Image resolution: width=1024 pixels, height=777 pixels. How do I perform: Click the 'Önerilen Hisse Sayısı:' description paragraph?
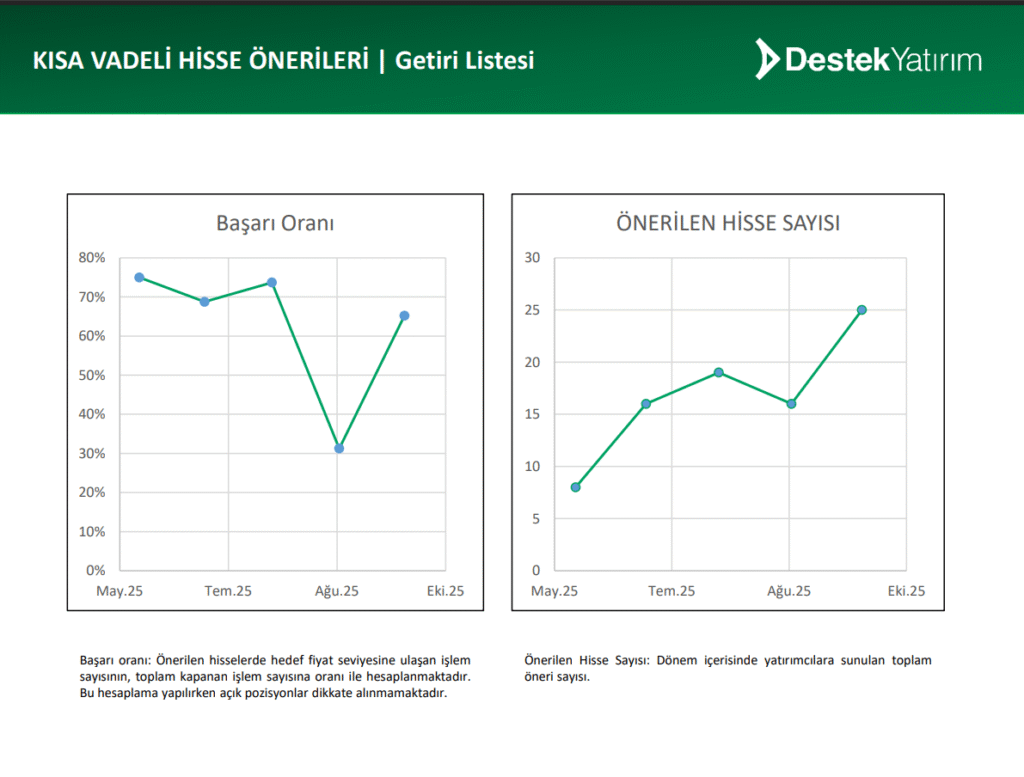(x=727, y=668)
